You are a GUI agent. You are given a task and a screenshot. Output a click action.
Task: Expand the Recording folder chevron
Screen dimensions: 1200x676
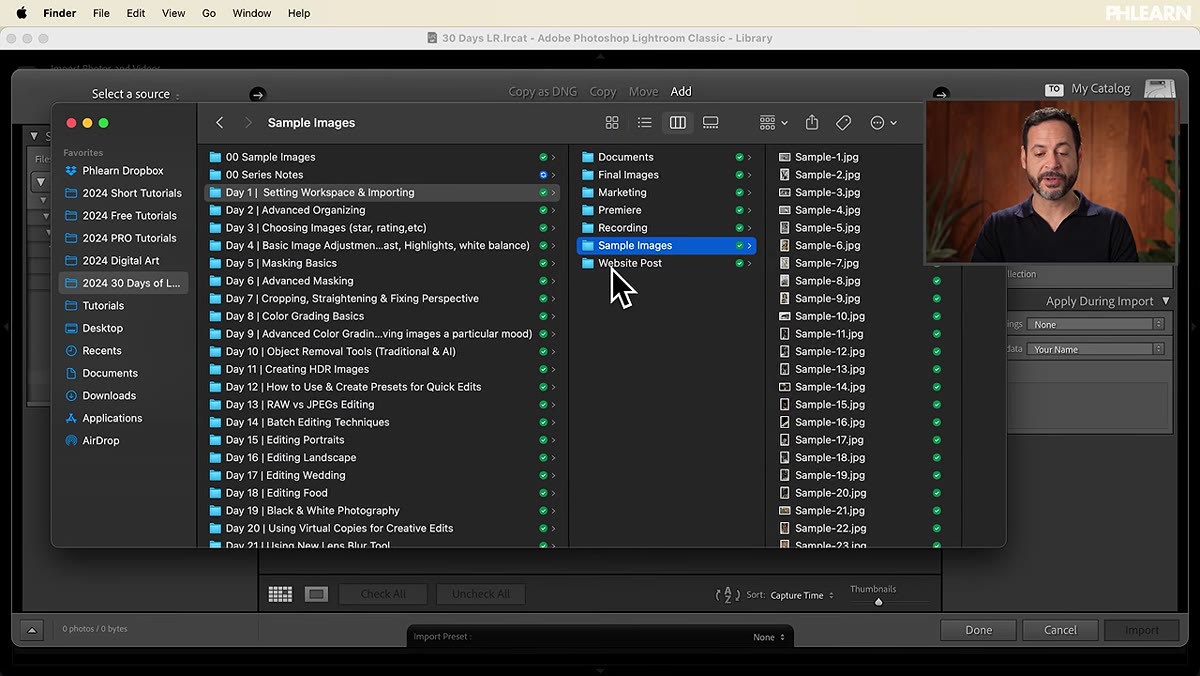749,228
